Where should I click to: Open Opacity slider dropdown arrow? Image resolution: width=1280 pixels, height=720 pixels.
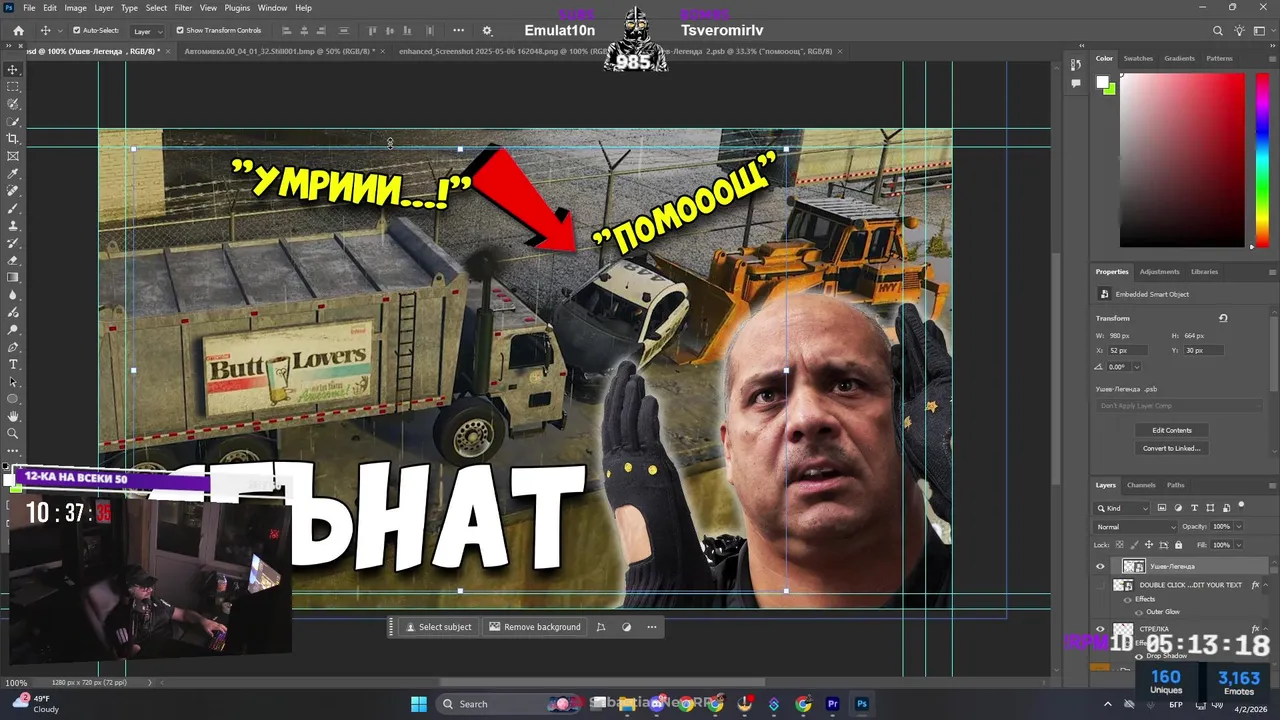point(1238,527)
